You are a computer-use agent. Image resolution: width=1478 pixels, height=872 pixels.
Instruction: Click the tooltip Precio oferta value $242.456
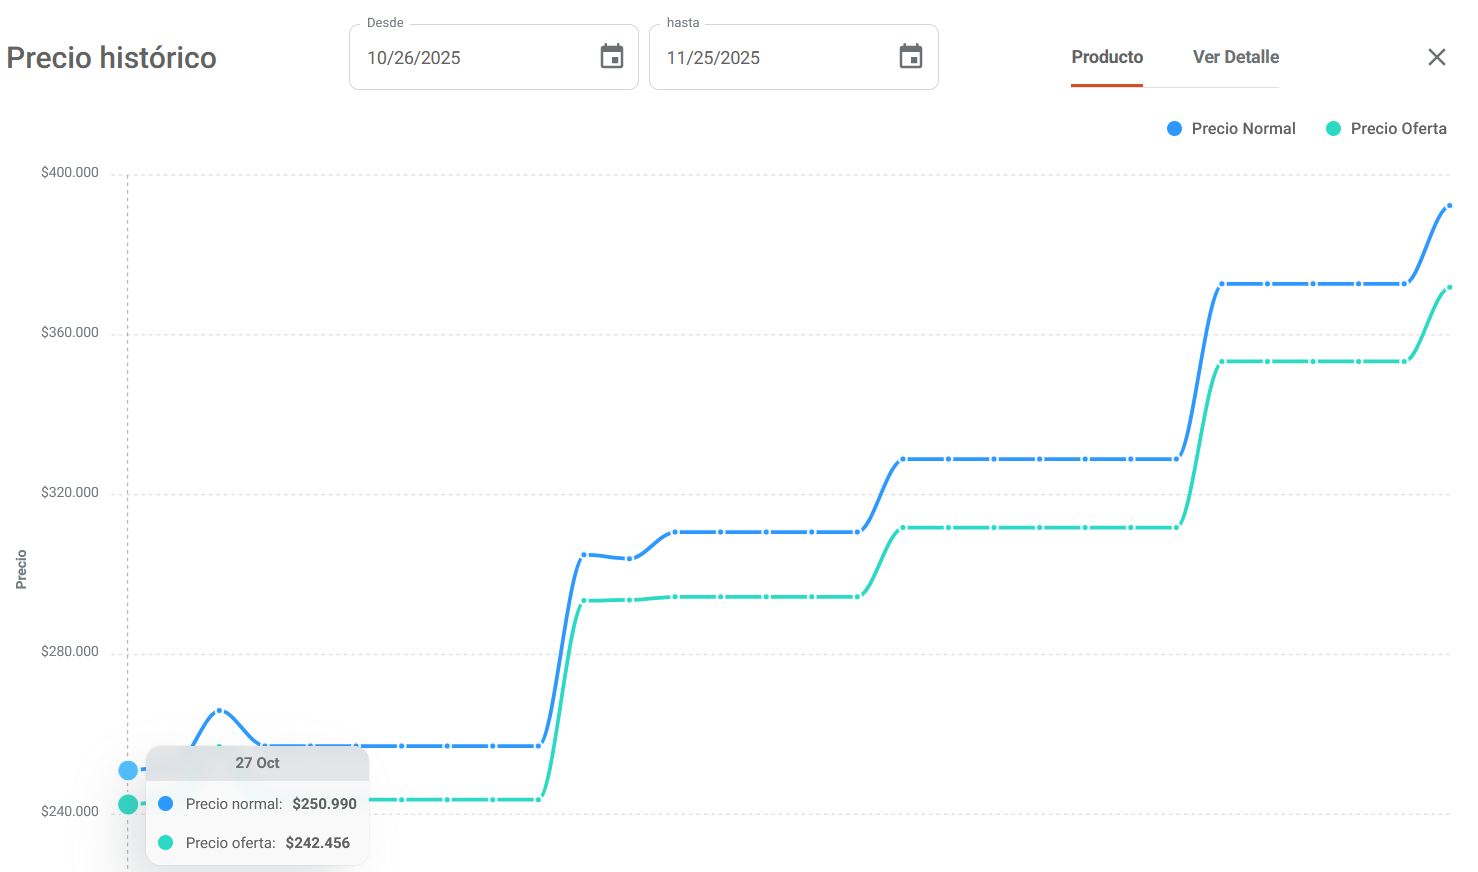pyautogui.click(x=317, y=843)
